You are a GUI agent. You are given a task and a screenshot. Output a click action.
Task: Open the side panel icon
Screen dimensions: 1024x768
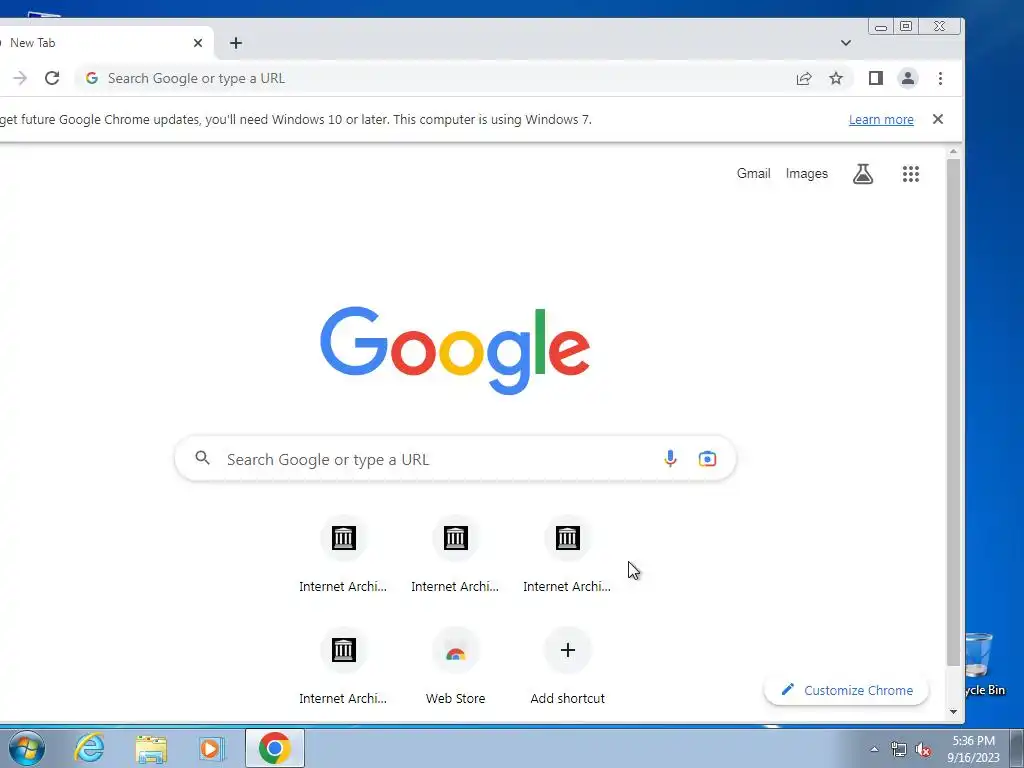click(876, 78)
